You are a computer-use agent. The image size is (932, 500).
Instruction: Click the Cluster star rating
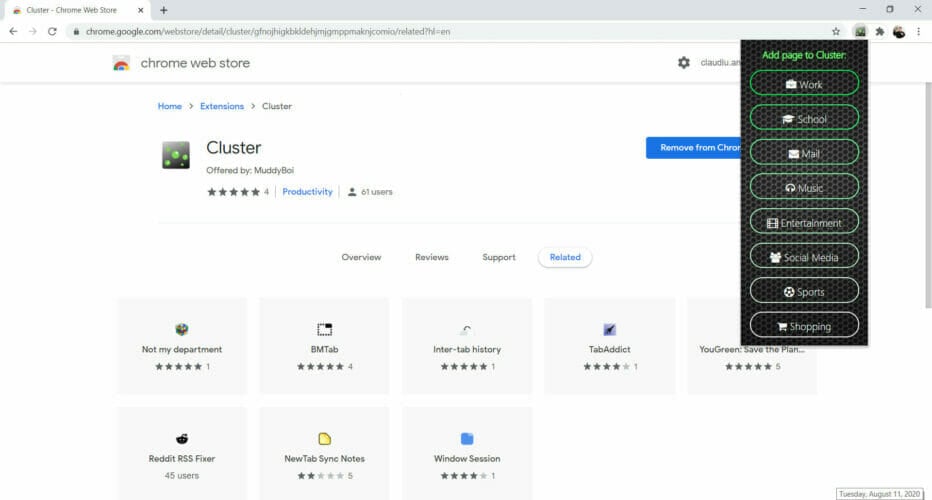234,192
